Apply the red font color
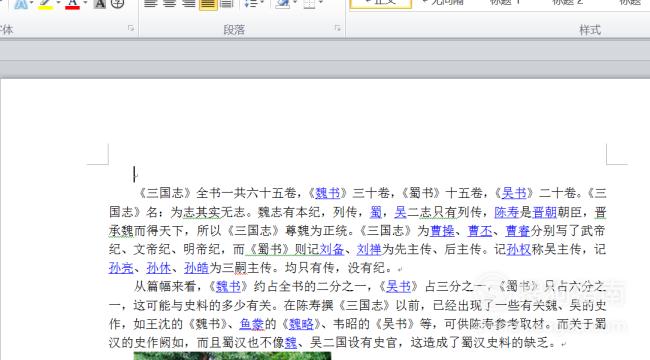The image size is (650, 360). pos(73,4)
